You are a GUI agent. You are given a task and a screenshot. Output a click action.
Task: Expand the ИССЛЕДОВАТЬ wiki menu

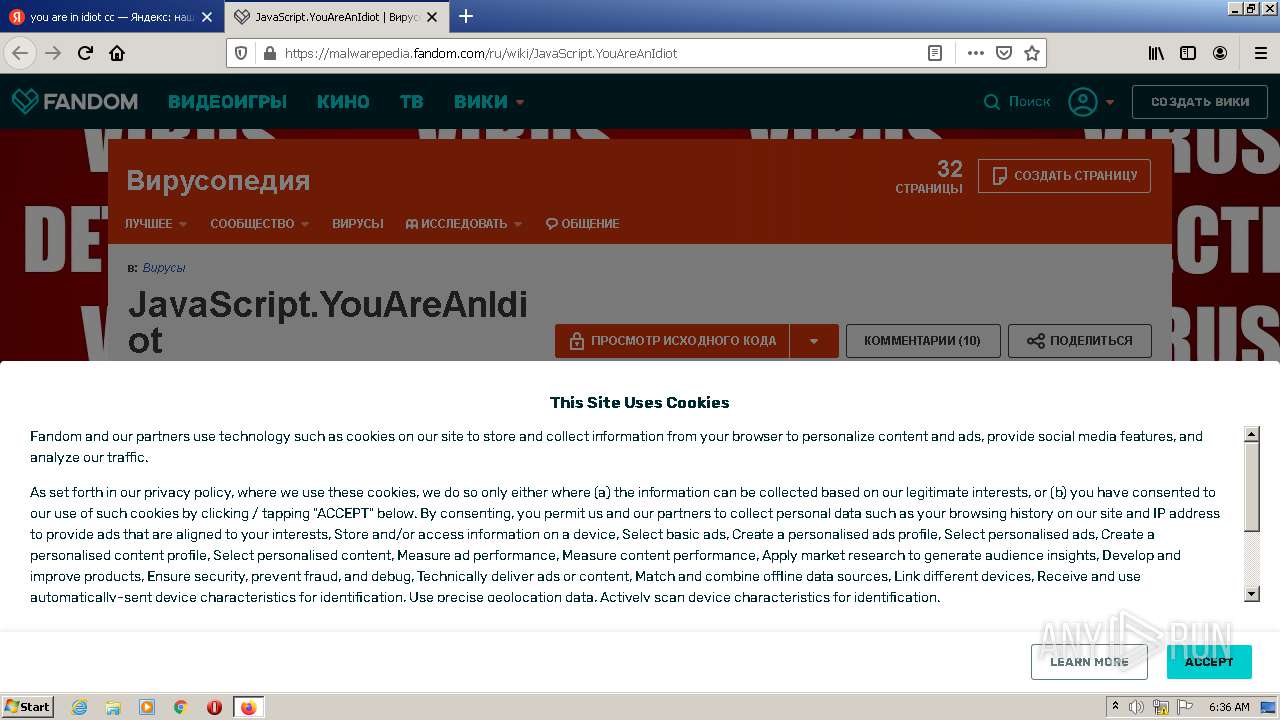click(x=464, y=224)
